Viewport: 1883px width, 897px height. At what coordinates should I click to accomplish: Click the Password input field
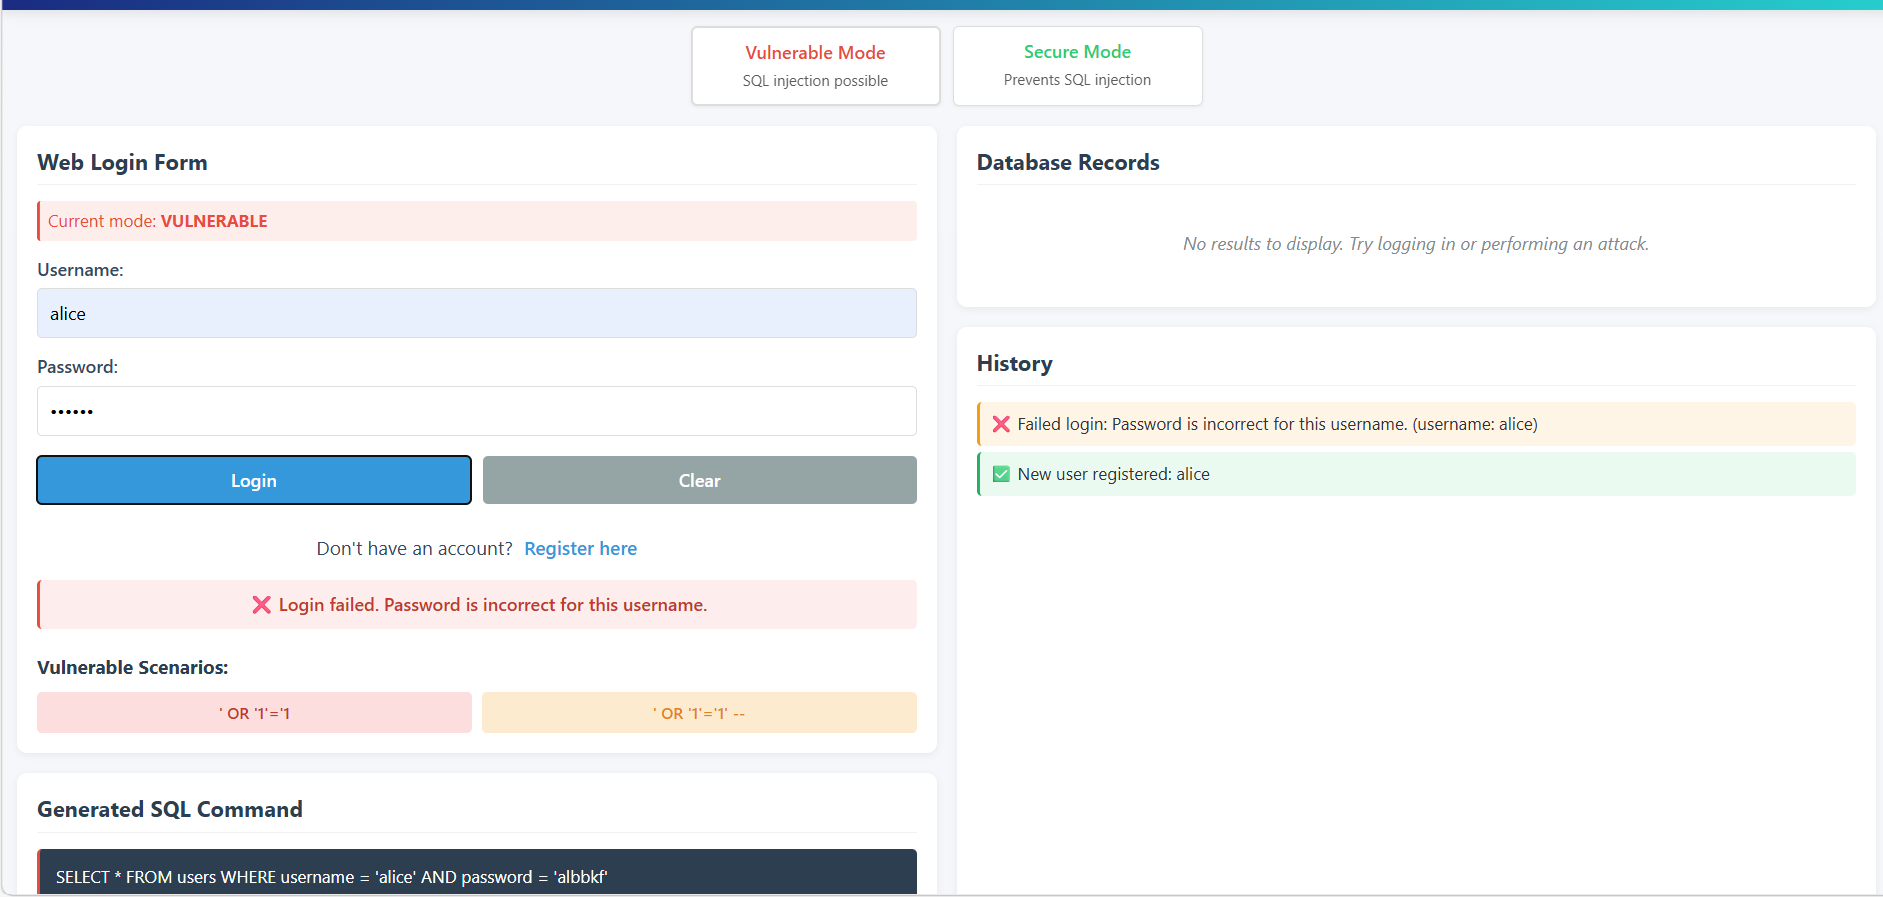click(476, 411)
